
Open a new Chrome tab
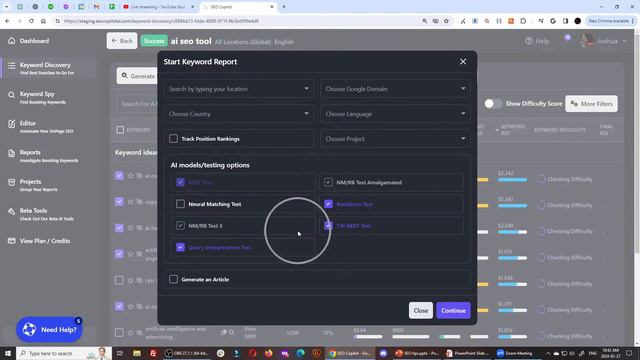(284, 7)
